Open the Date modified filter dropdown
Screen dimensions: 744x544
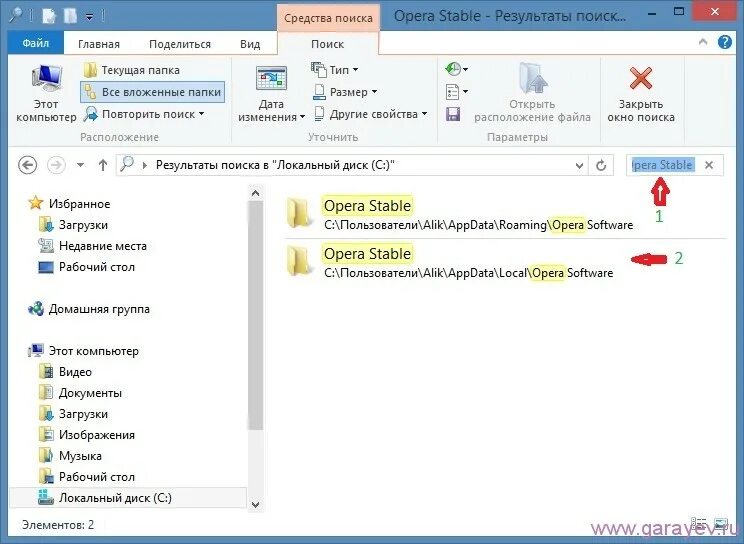[271, 94]
